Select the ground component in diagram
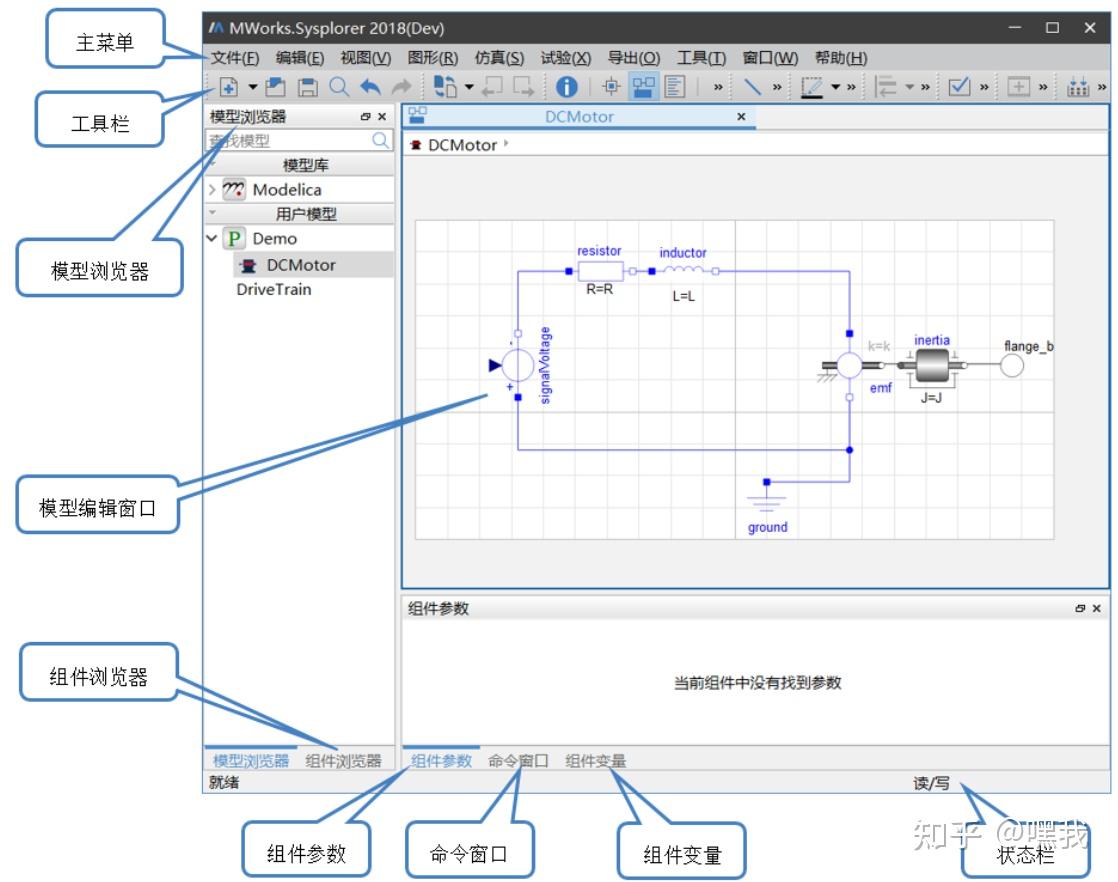The height and width of the screenshot is (882, 1118). click(766, 499)
